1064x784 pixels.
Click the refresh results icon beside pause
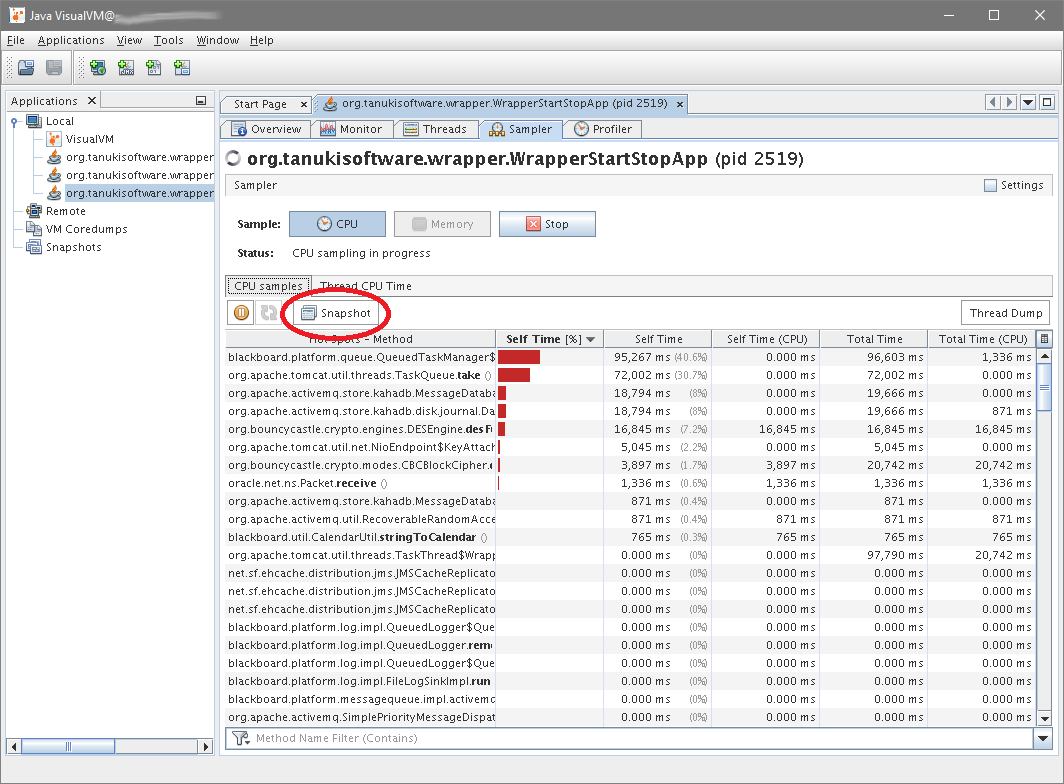tap(268, 313)
